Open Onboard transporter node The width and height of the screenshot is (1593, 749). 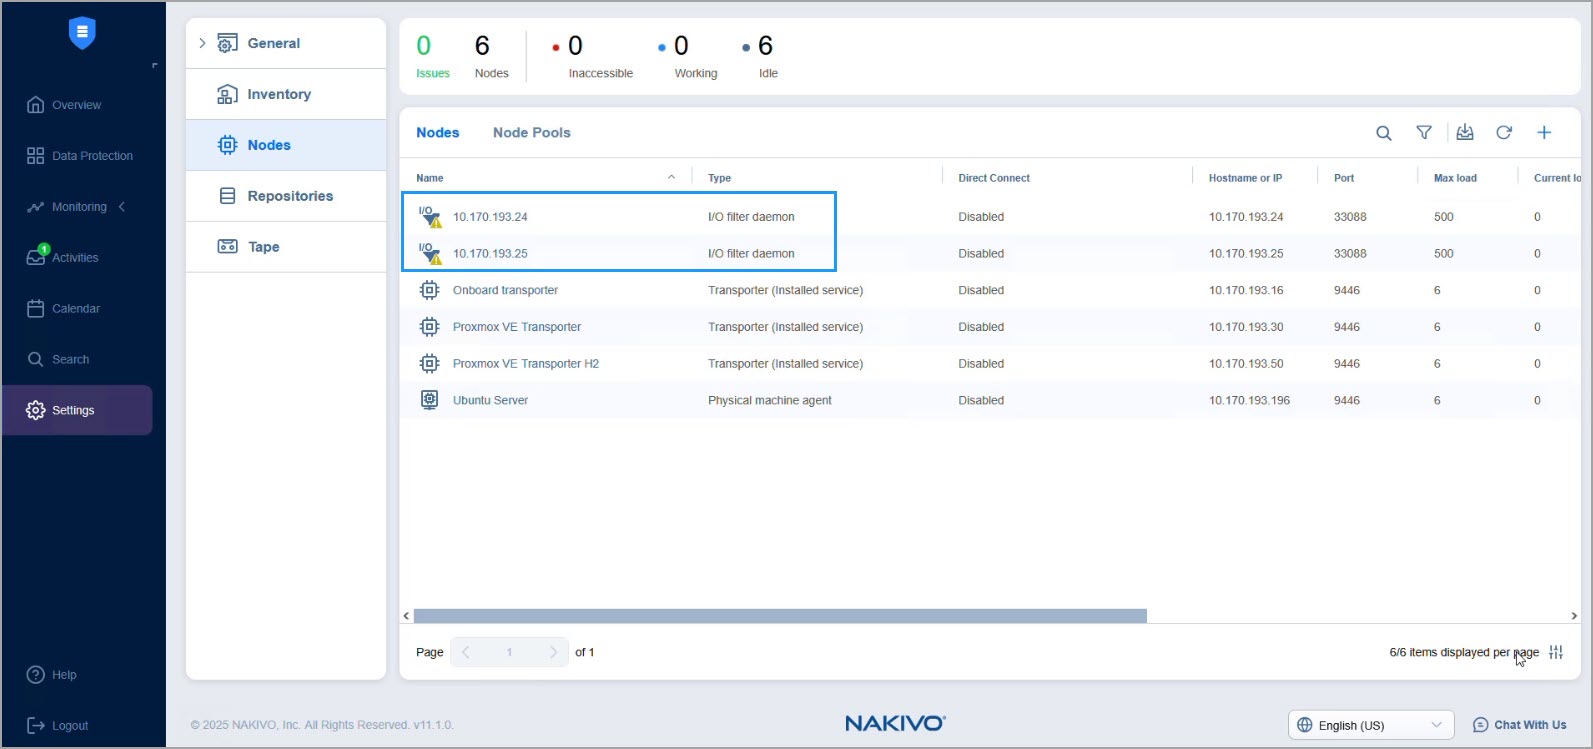505,290
